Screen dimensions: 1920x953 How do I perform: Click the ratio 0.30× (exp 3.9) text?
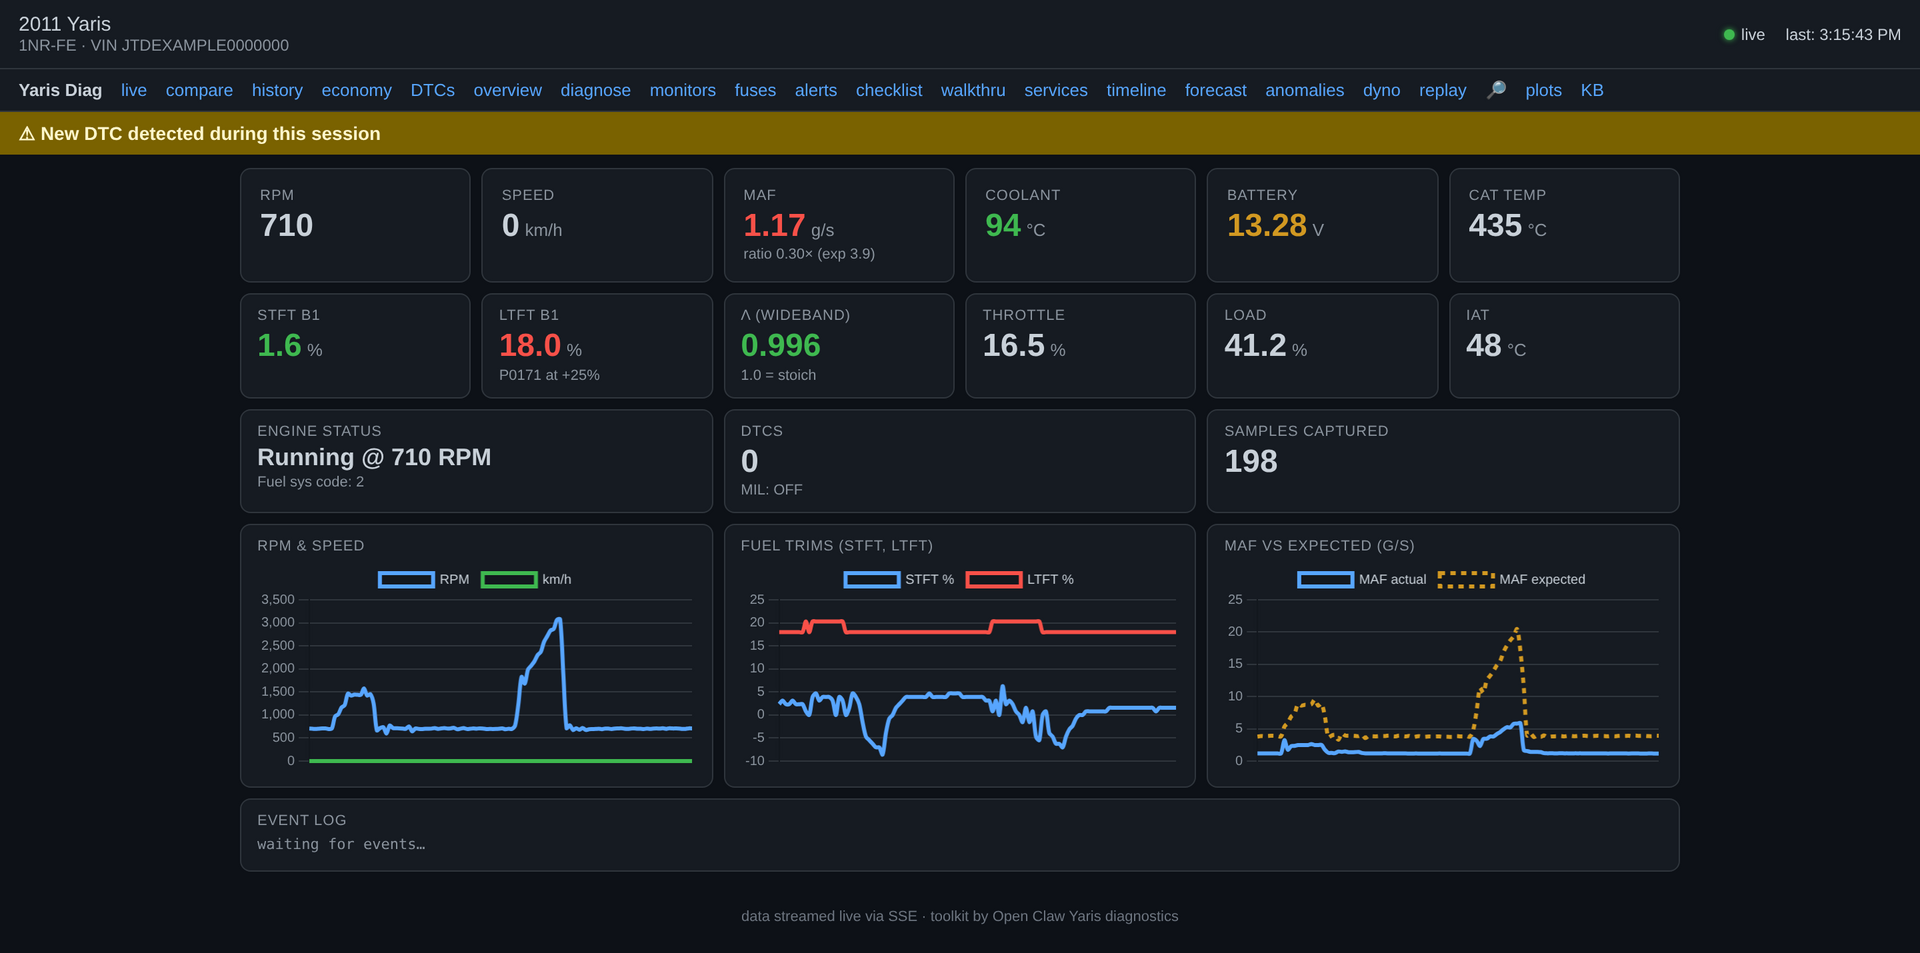click(x=809, y=254)
